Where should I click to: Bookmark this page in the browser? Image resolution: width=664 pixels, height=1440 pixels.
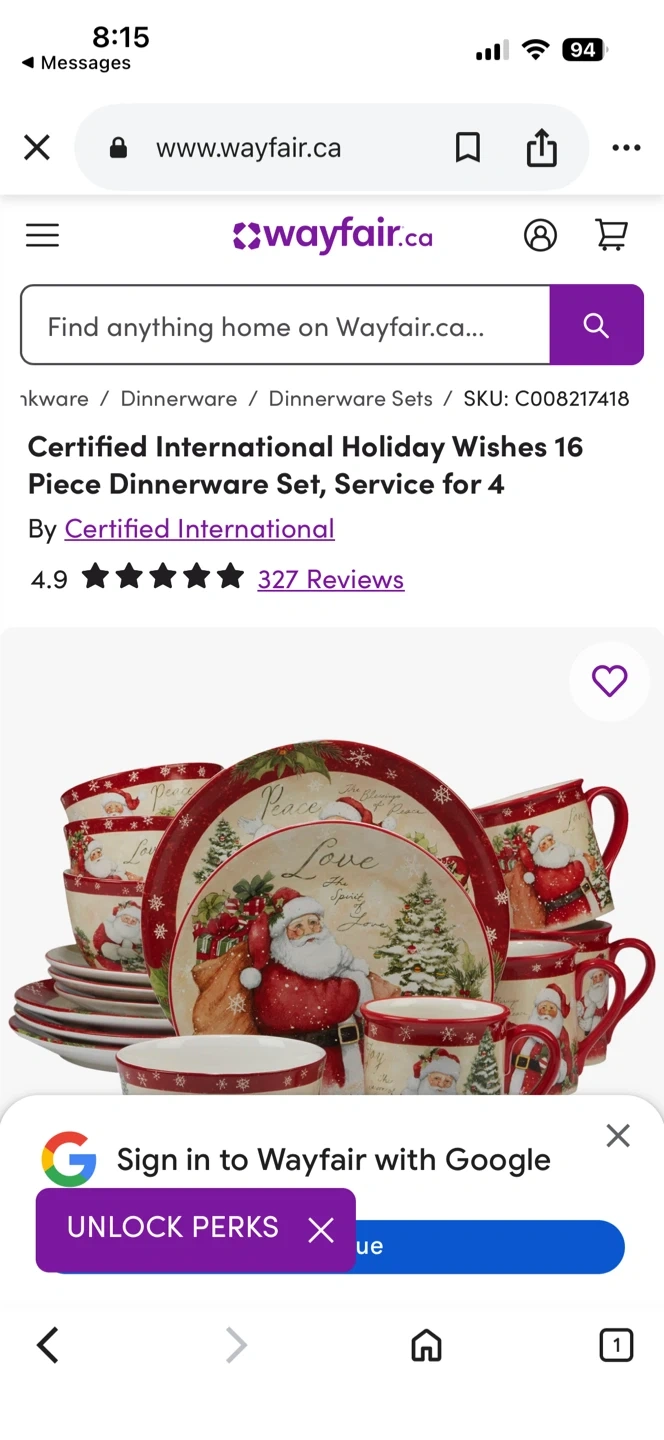tap(467, 149)
